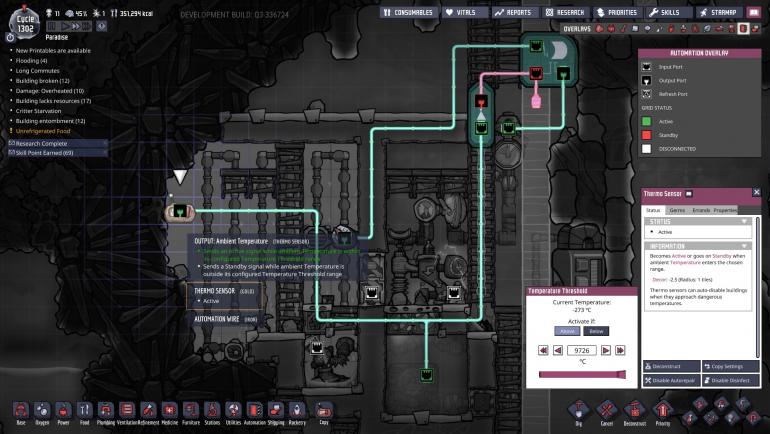Open the Rocketry build category
Screen dimensions: 770x434
point(297,413)
